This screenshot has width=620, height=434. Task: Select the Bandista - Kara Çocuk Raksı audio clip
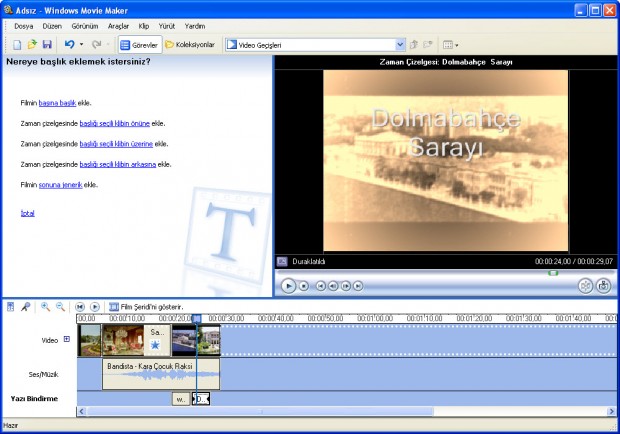pyautogui.click(x=161, y=374)
